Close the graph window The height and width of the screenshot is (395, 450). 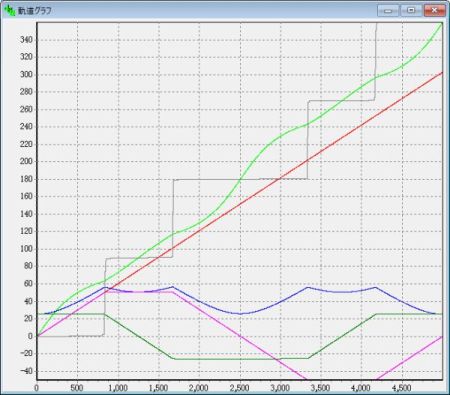click(x=434, y=10)
